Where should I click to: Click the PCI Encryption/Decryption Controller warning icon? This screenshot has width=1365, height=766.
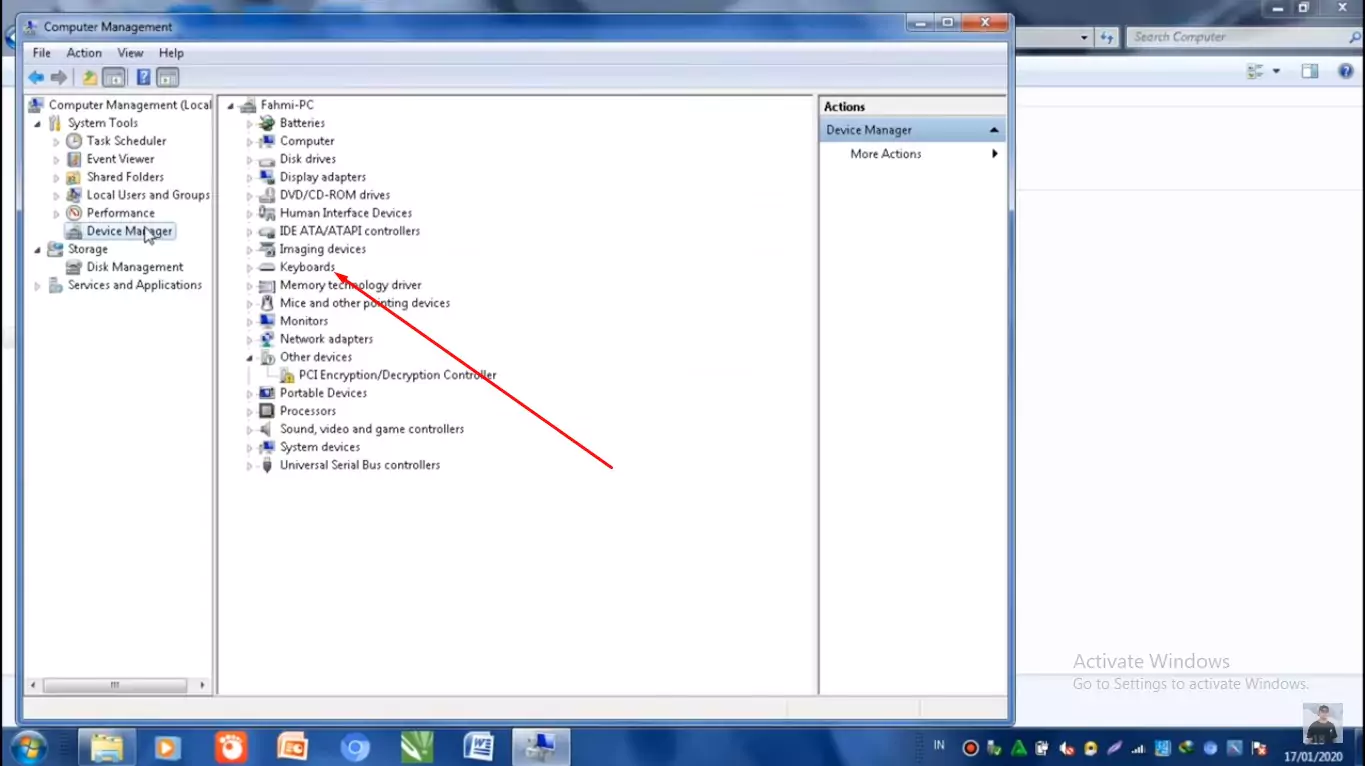[286, 375]
